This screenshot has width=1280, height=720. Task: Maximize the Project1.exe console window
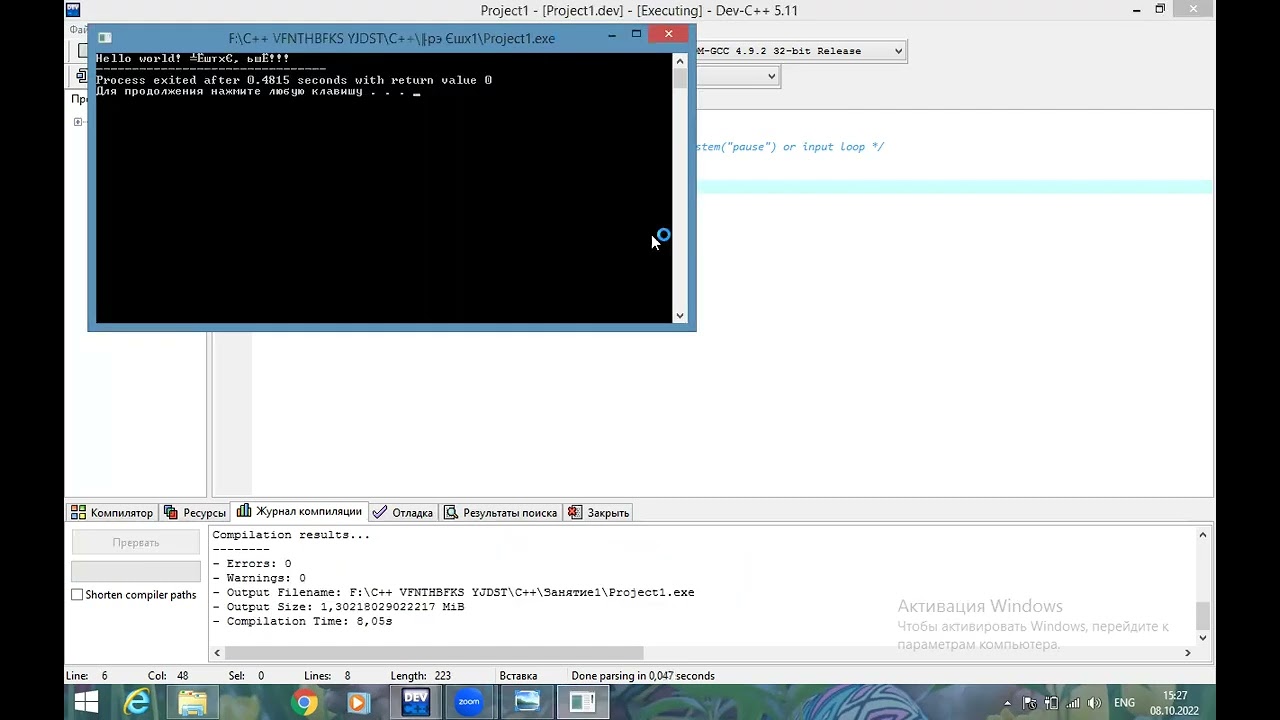tap(636, 35)
